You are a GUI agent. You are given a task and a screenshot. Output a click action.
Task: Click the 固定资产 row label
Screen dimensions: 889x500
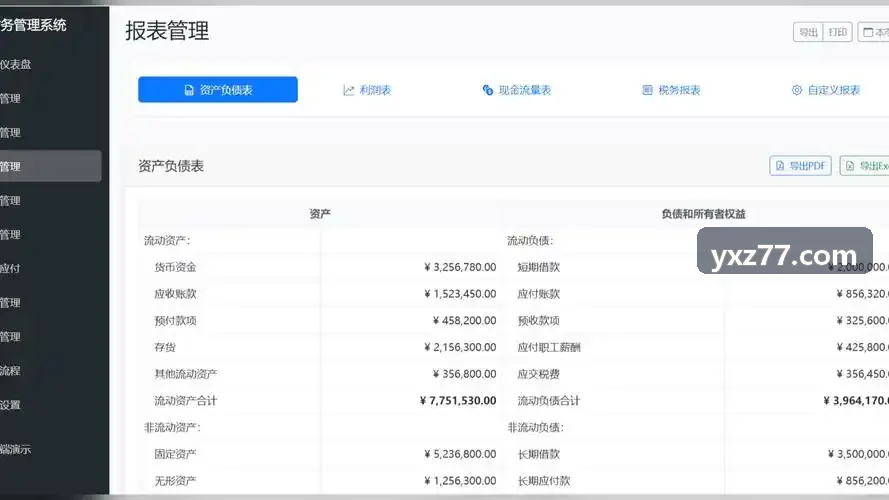pyautogui.click(x=175, y=454)
